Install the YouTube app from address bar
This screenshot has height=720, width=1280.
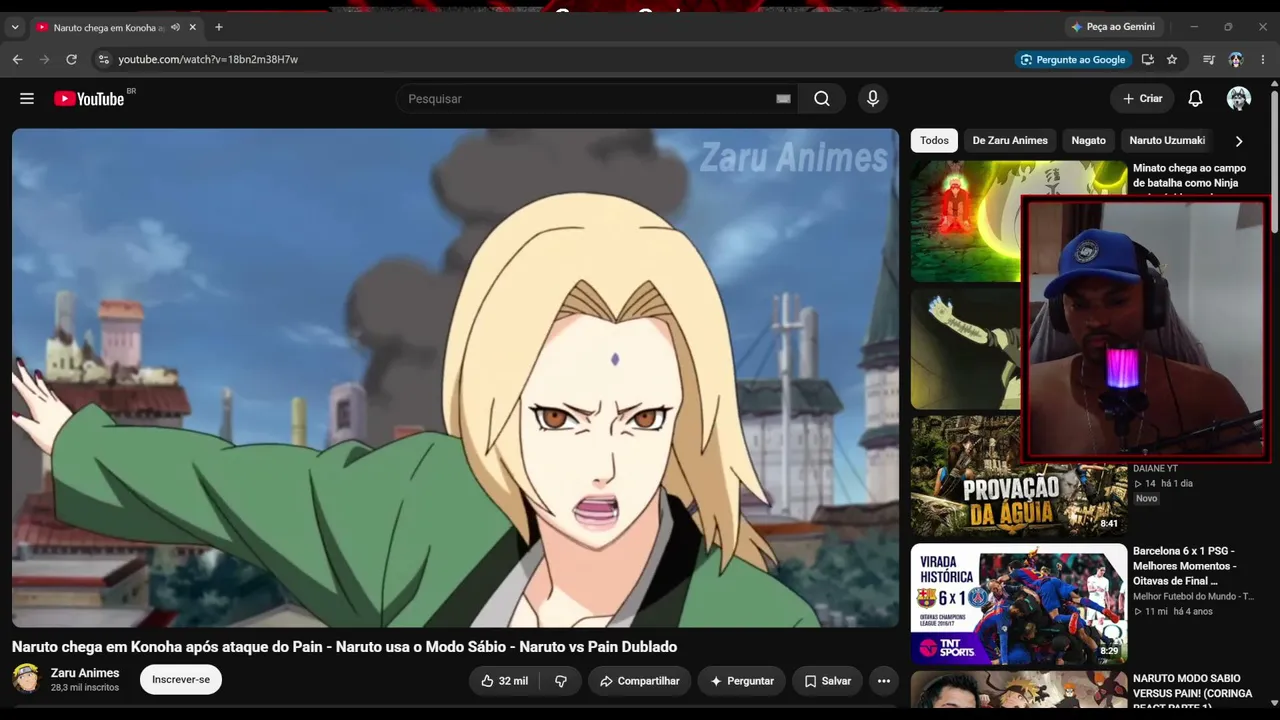1147,60
